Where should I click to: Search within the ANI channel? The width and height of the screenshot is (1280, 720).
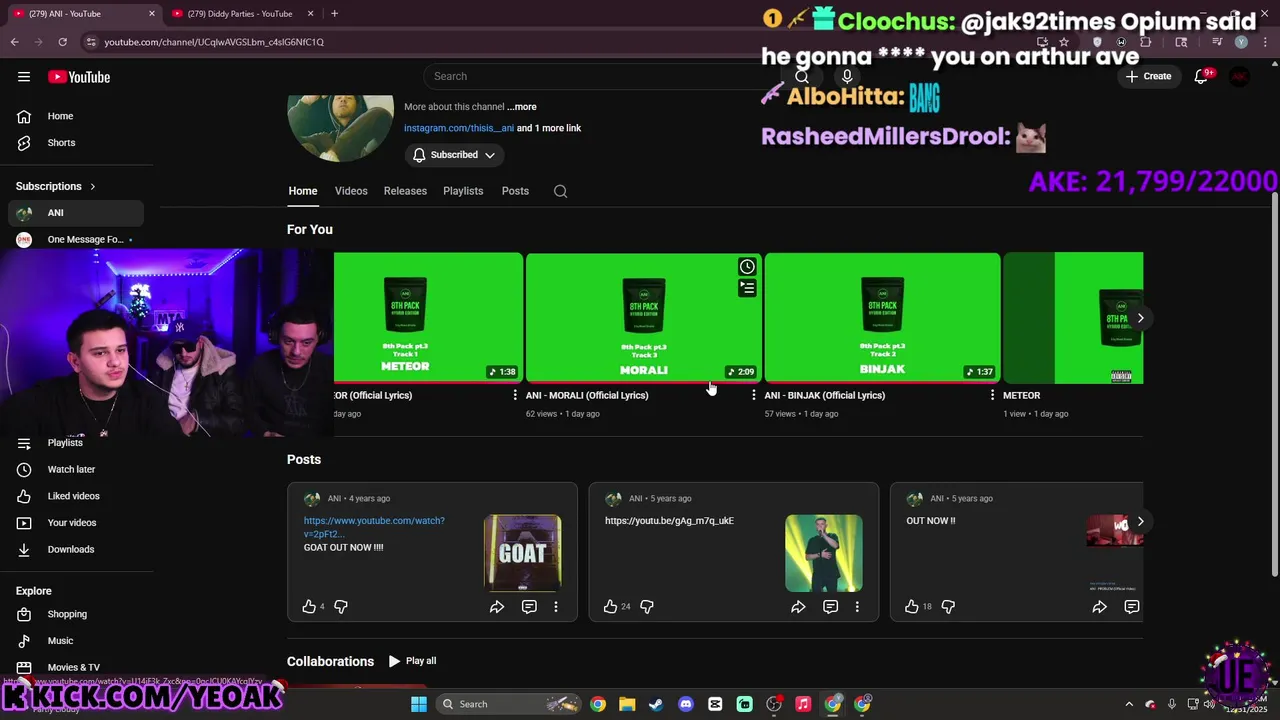click(x=560, y=191)
